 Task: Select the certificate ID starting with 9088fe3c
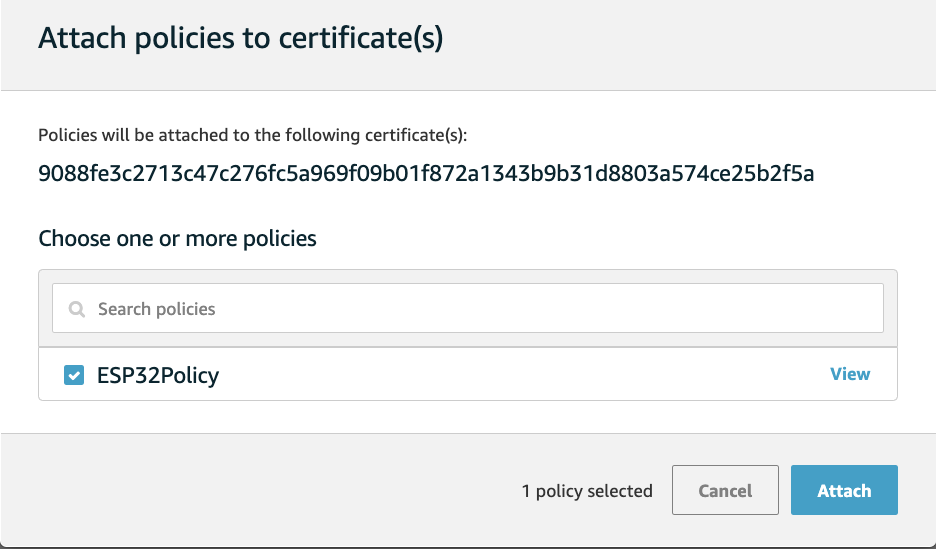pos(426,173)
